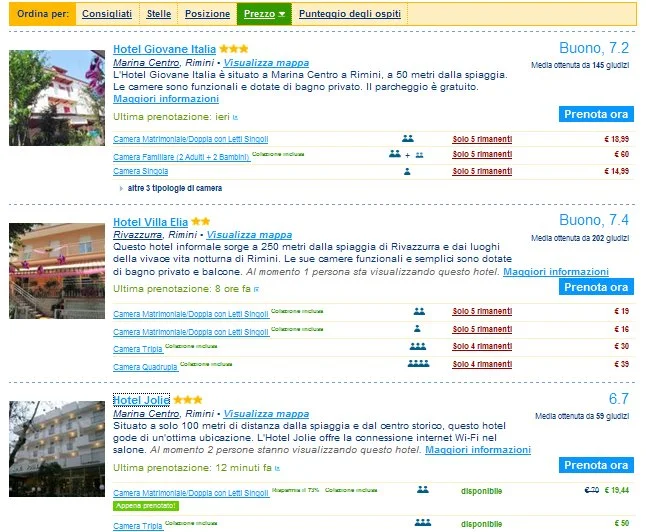Click icon next to Ultima prenotazione: ieri
The image size is (646, 532).
[235, 117]
